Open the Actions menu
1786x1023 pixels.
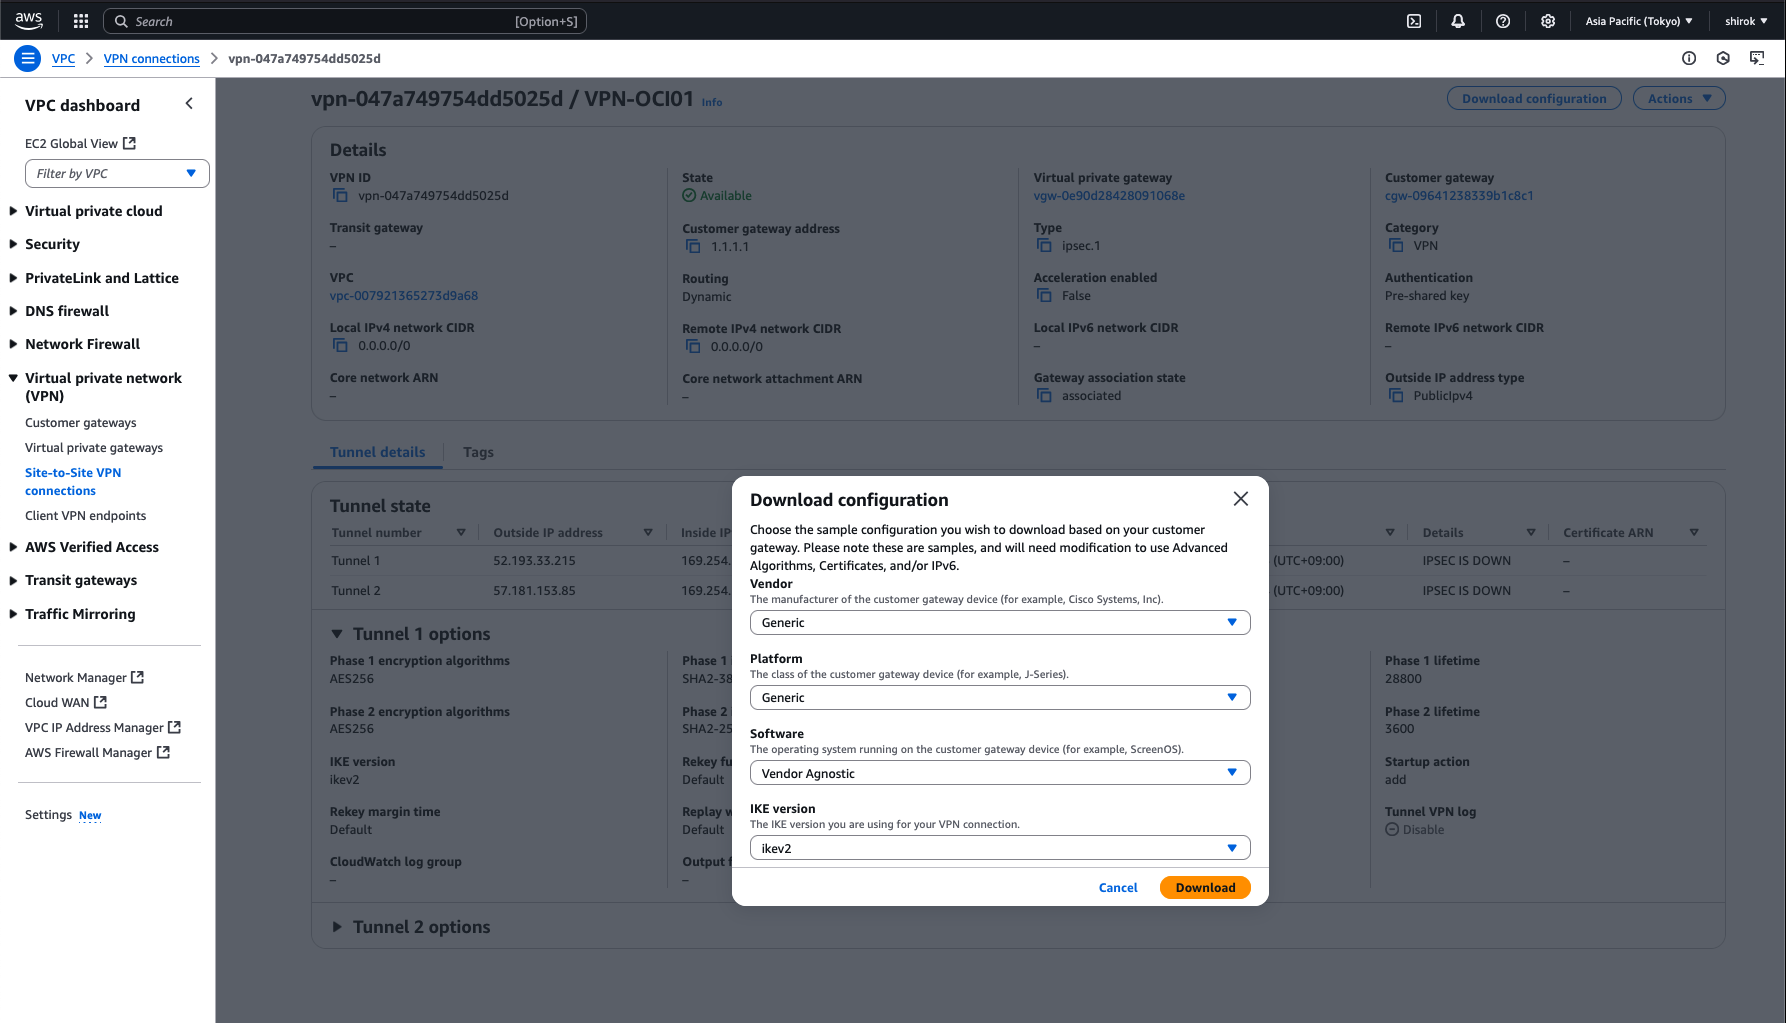tap(1678, 98)
